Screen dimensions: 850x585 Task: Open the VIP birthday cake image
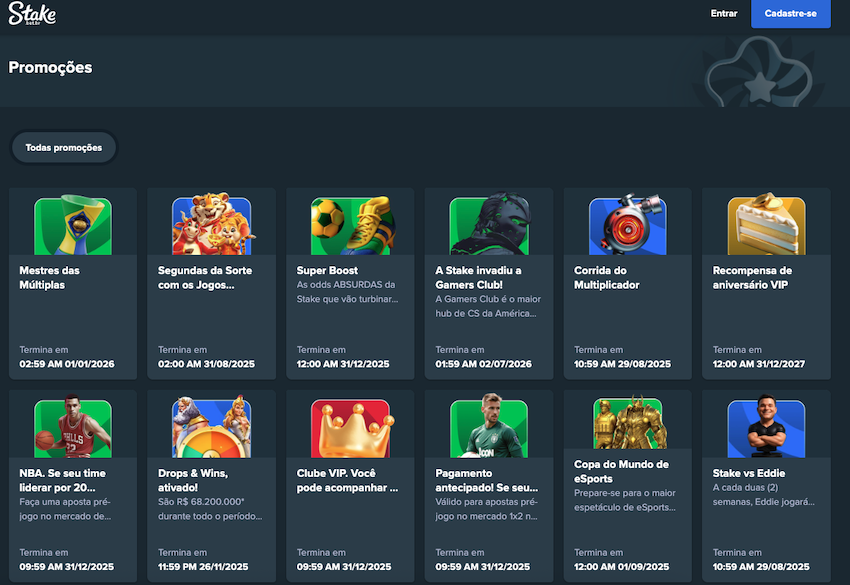tap(767, 224)
